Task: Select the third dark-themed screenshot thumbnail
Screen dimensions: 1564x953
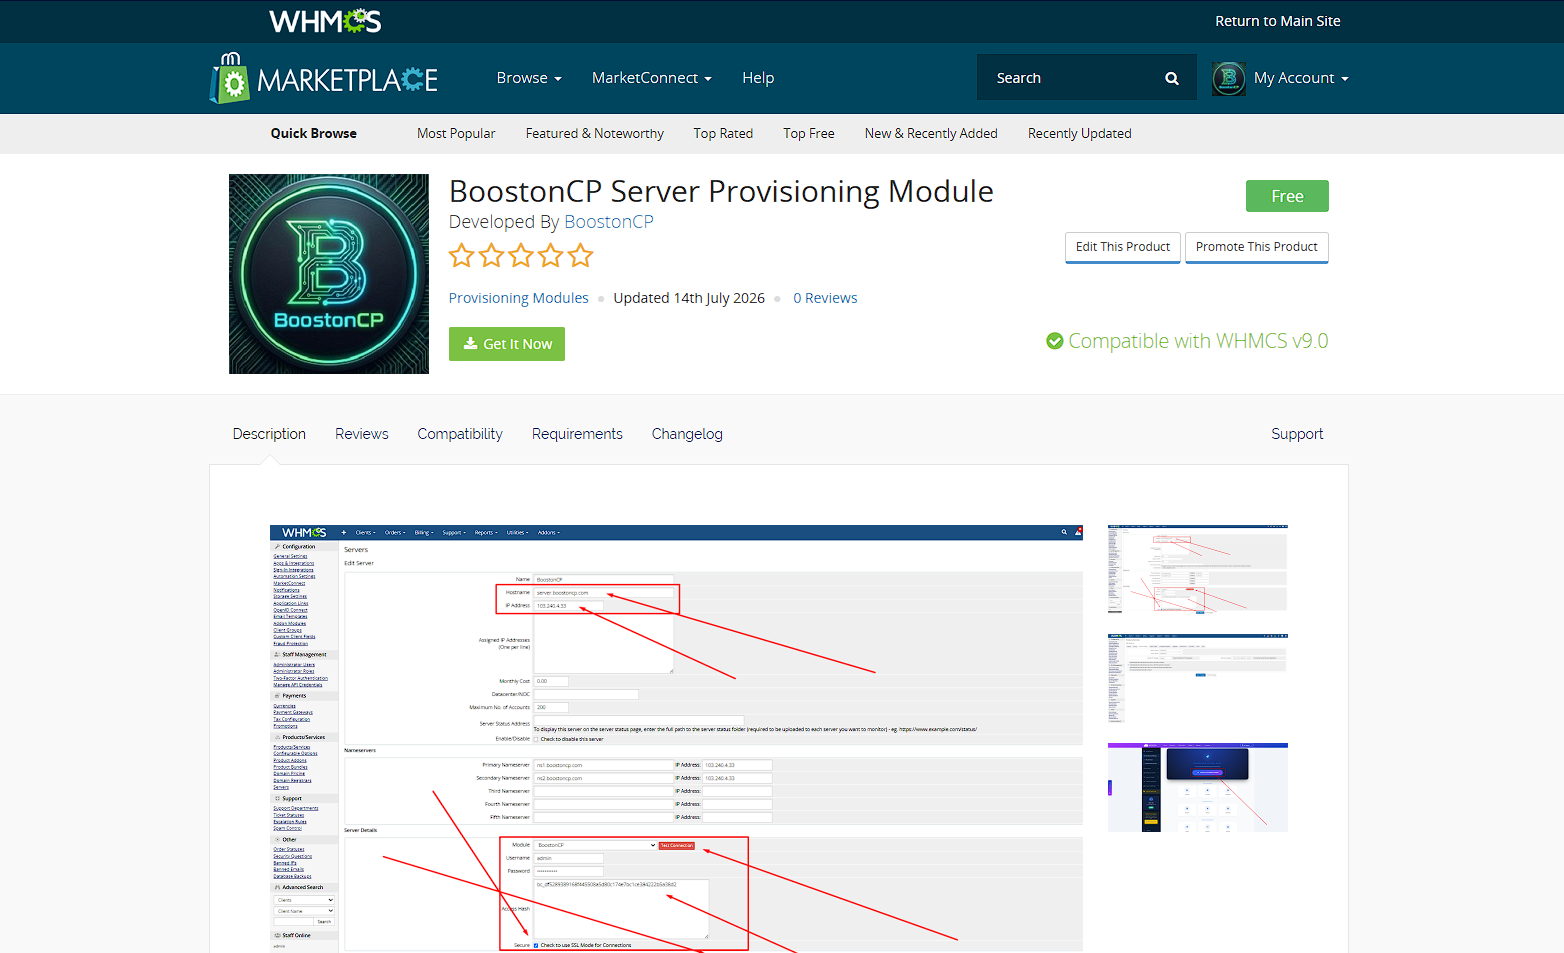Action: click(1198, 787)
